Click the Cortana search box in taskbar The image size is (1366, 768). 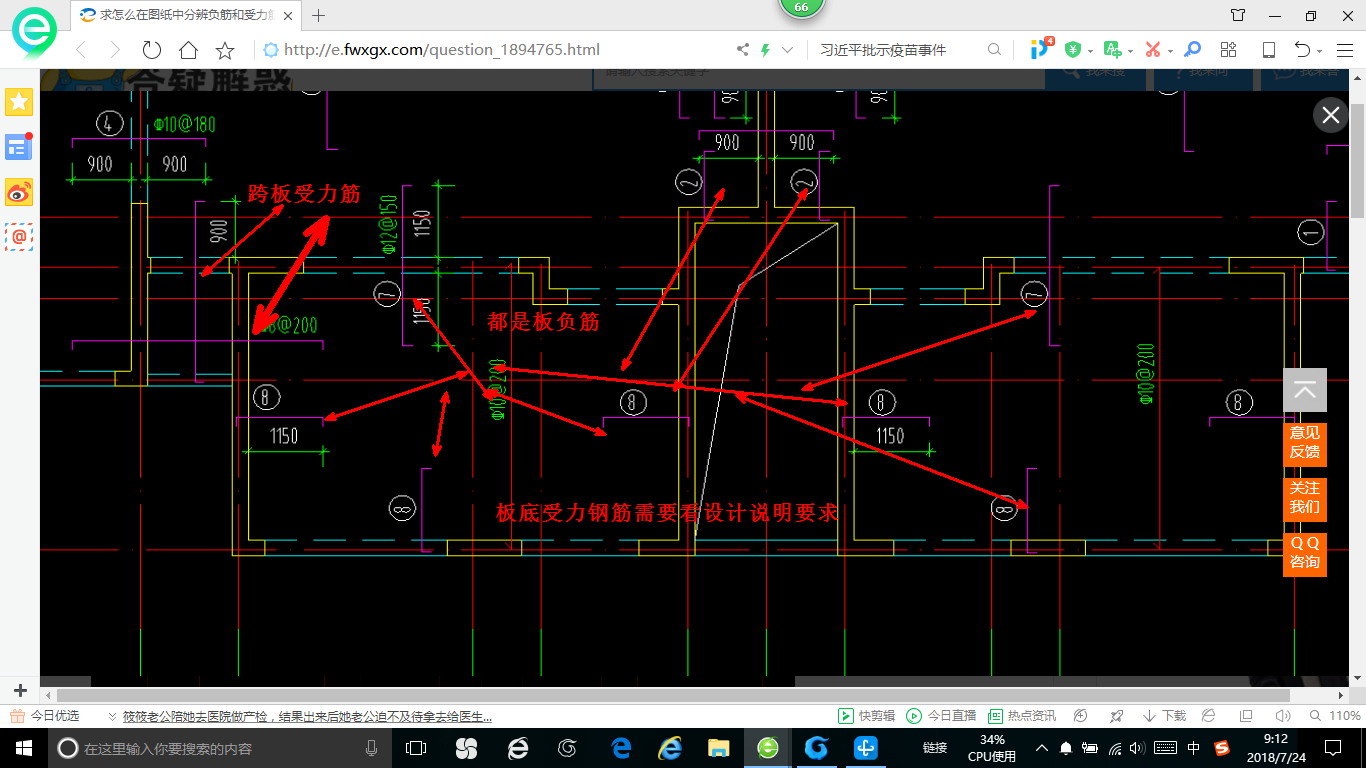219,747
